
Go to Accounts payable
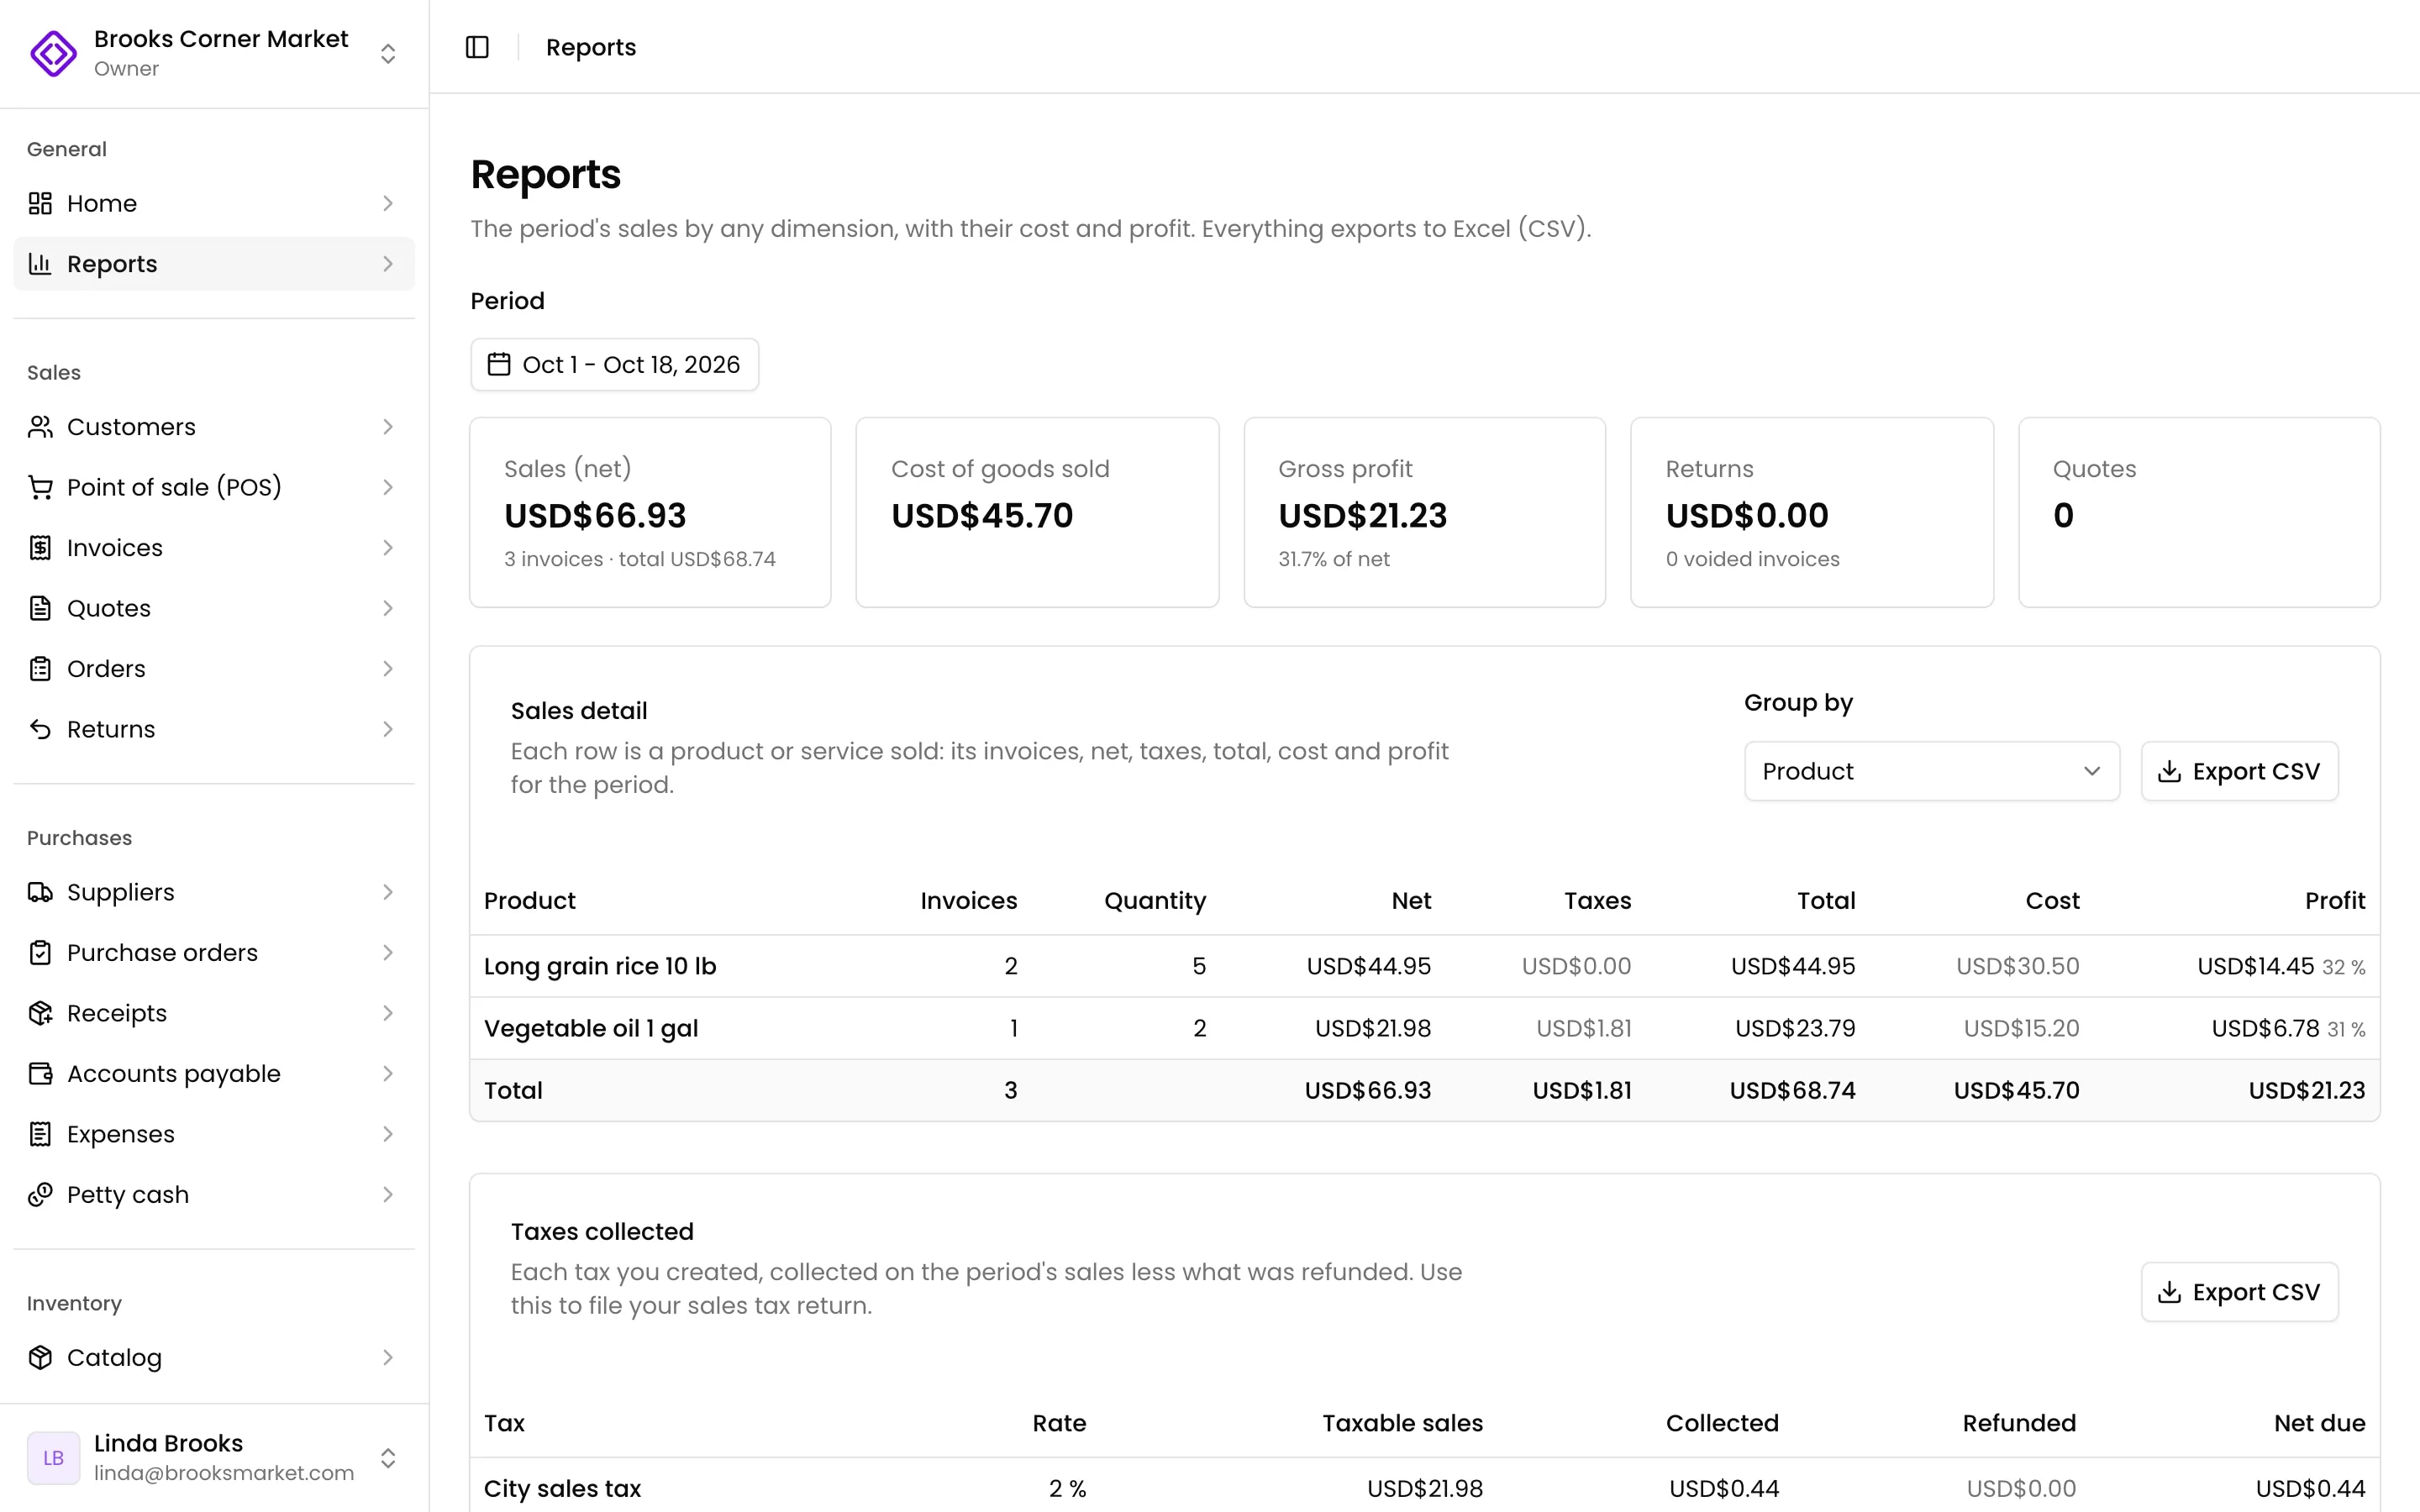point(214,1074)
